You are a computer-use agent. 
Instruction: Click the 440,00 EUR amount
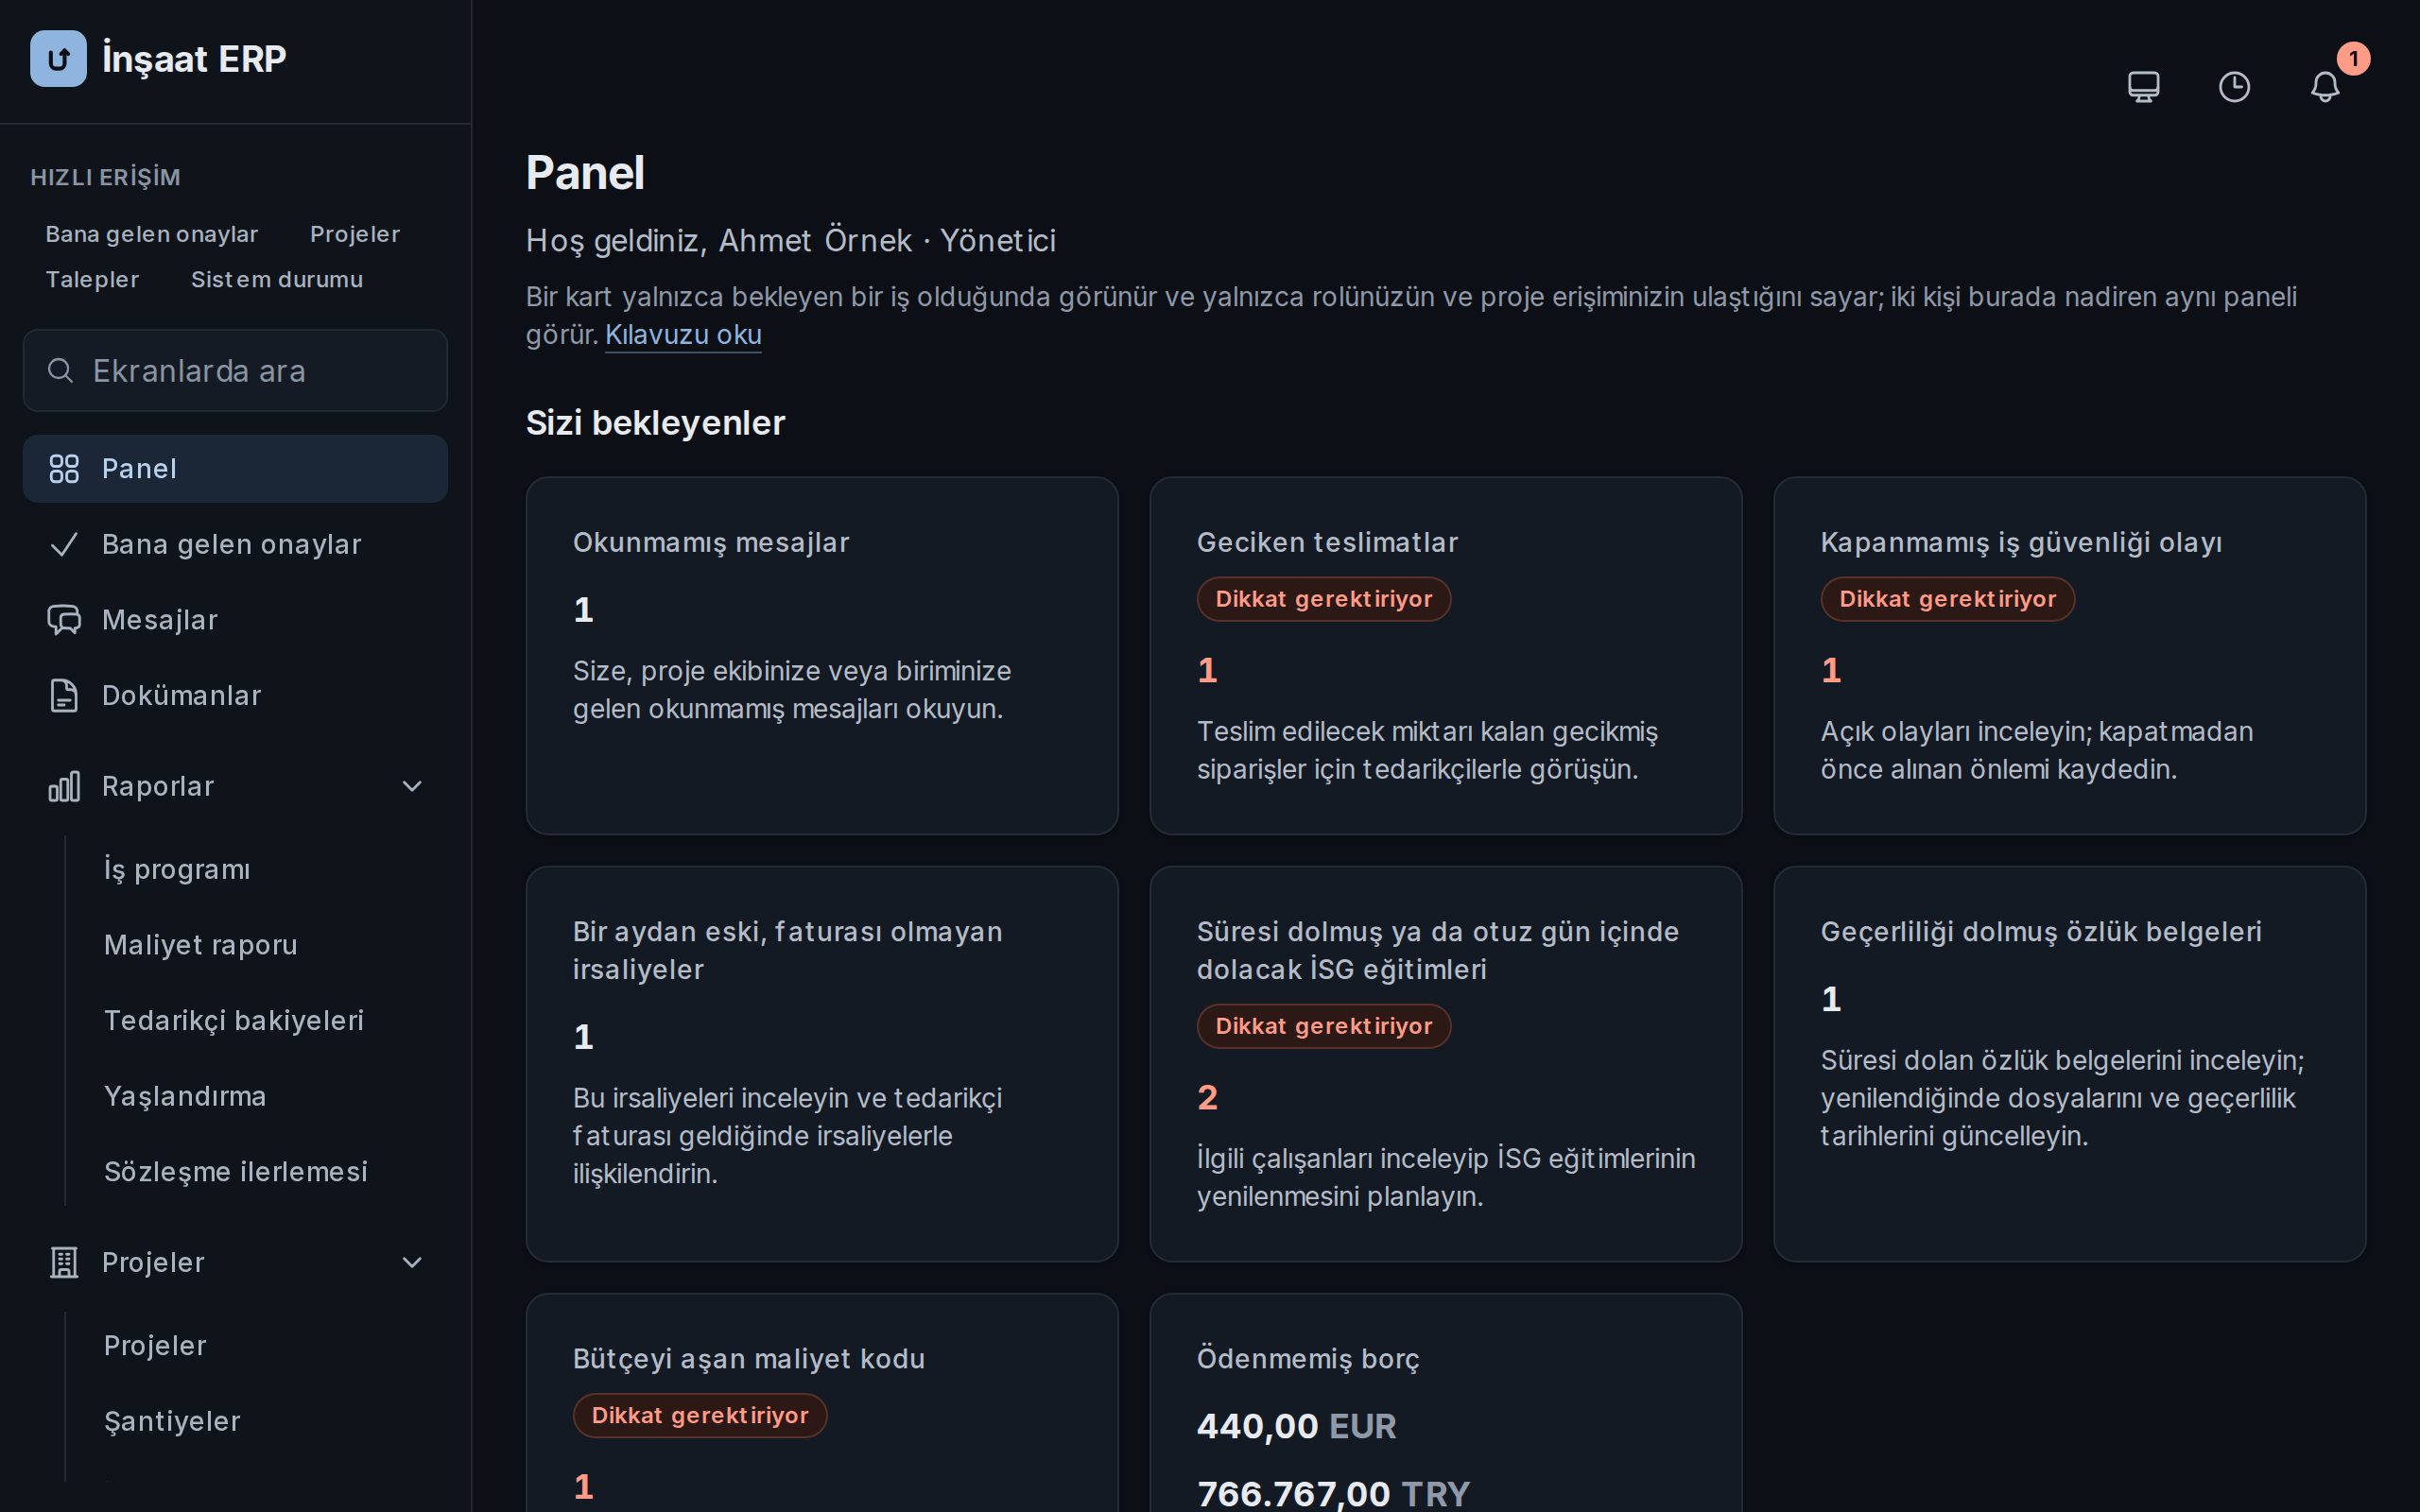1296,1426
